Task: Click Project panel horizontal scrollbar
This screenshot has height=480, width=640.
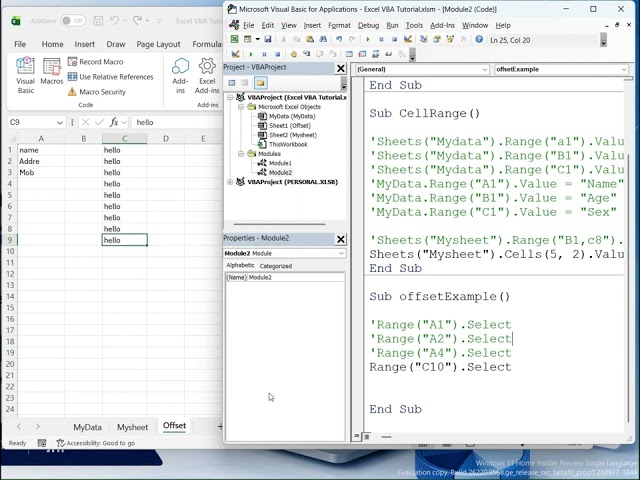Action: tap(280, 224)
